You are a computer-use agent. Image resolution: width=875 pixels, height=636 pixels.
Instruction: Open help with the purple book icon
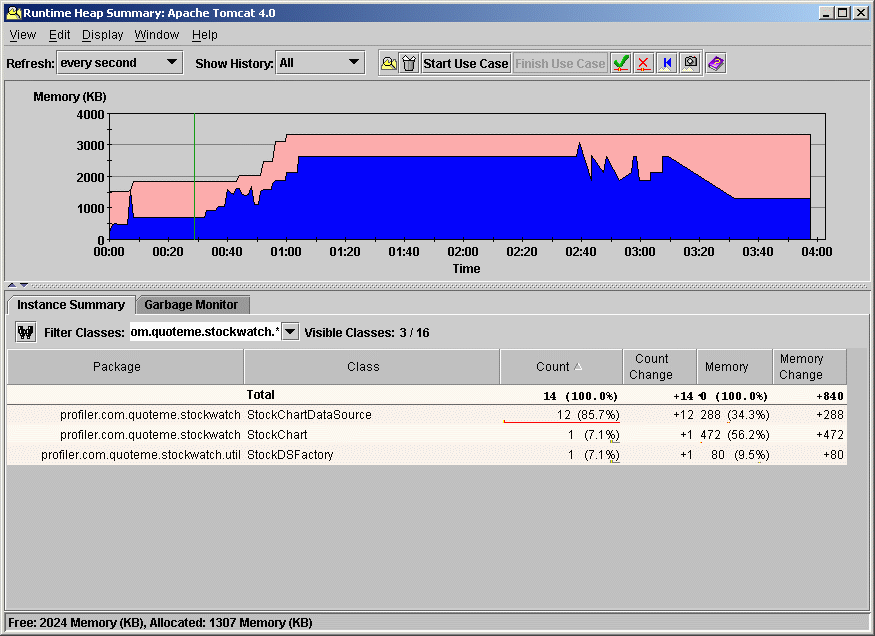715,63
